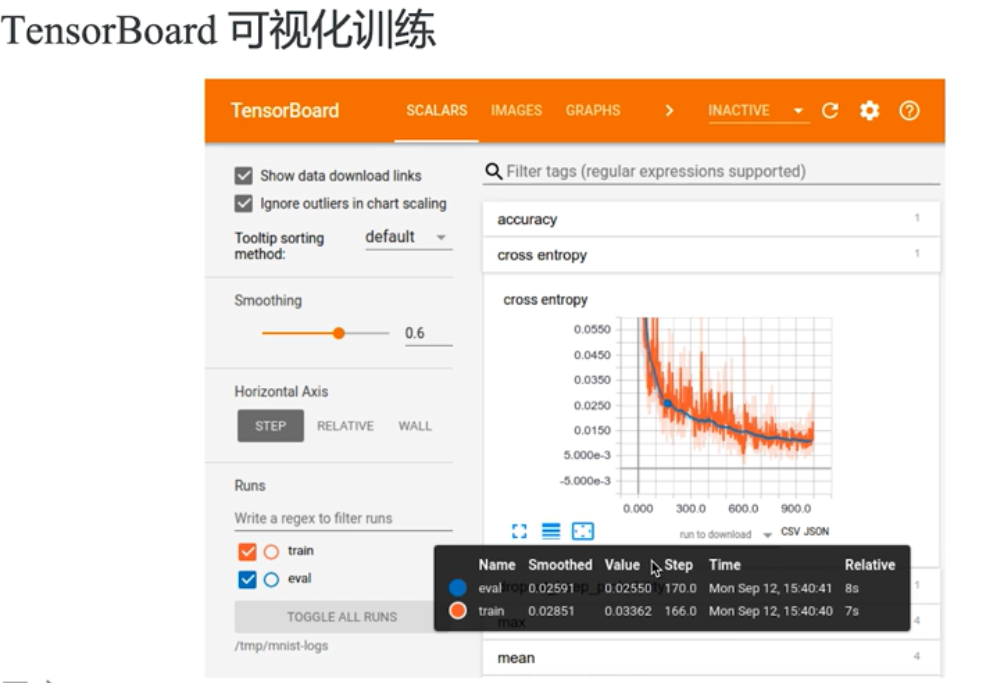Open the TensorBoard help icon
Screen dimensions: 989x683
(x=909, y=110)
